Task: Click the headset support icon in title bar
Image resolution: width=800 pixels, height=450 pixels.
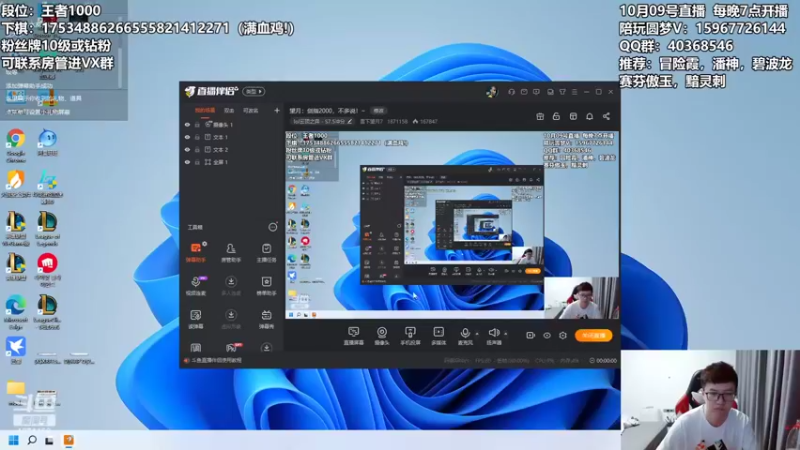Action: point(511,92)
